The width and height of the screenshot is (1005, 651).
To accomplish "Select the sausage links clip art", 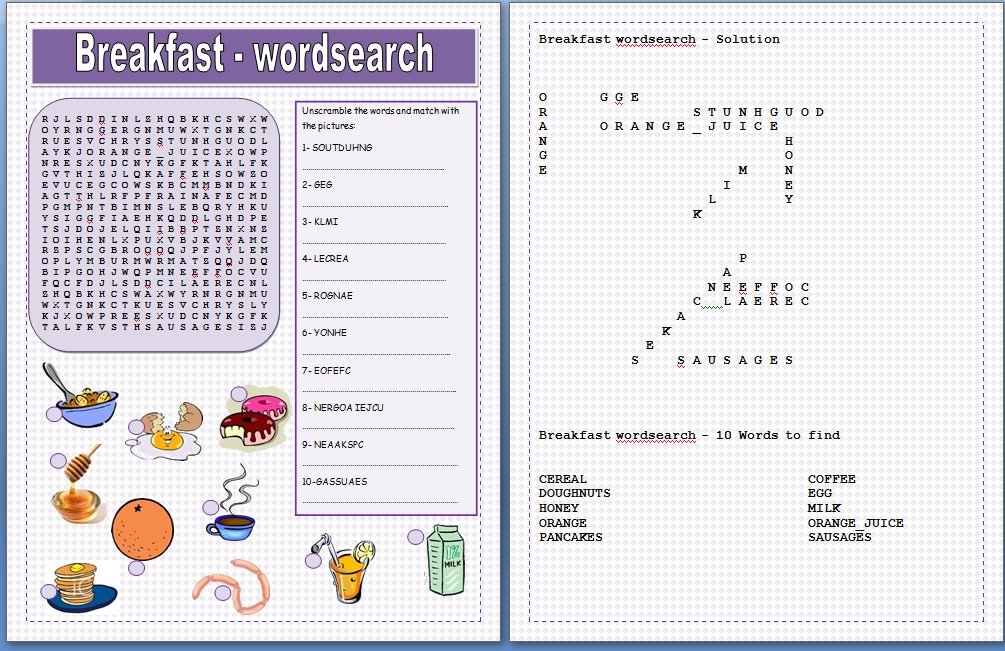I will [x=233, y=586].
